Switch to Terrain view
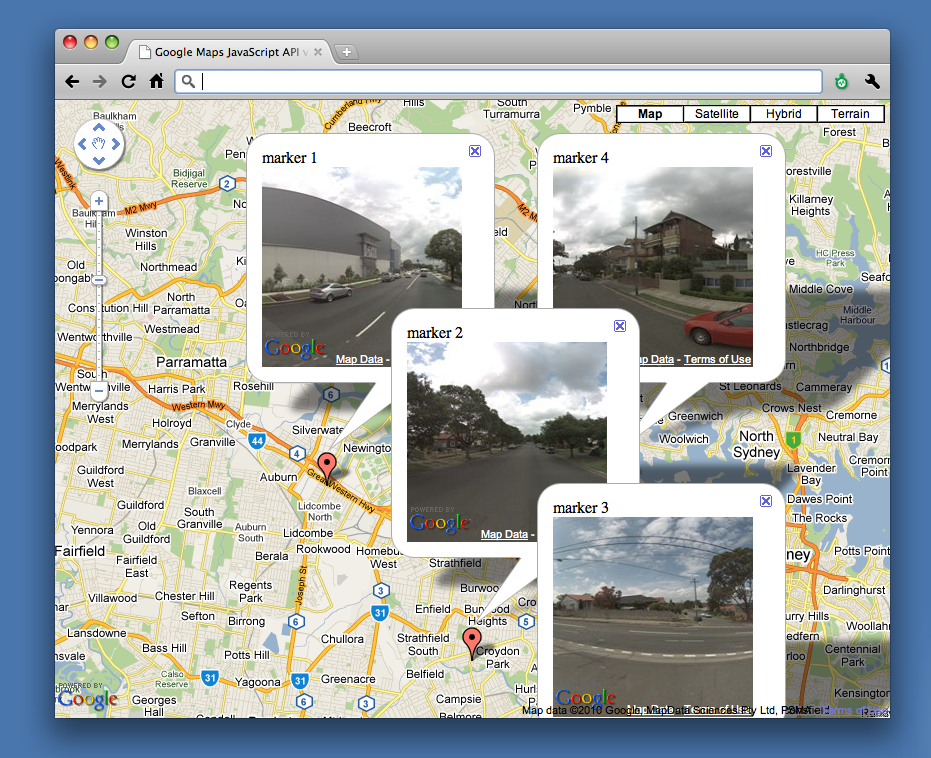Image resolution: width=931 pixels, height=758 pixels. pos(850,113)
